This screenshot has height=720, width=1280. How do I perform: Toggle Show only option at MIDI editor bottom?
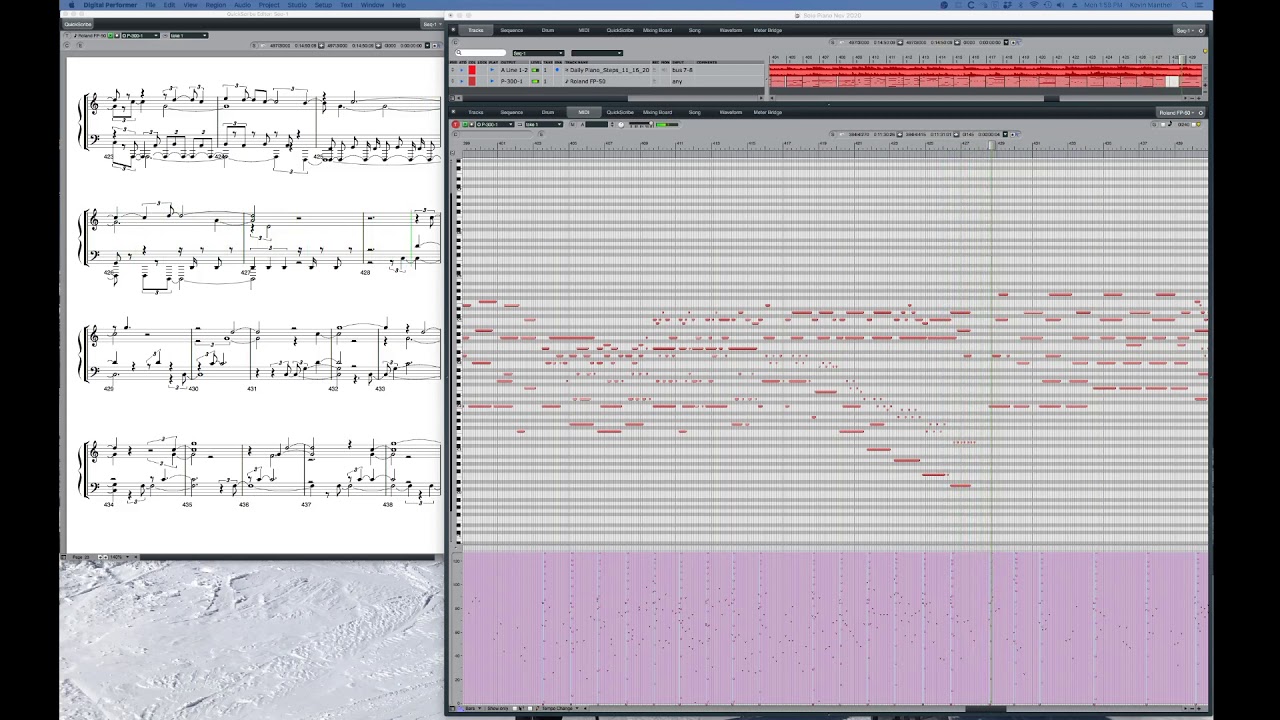click(x=497, y=708)
